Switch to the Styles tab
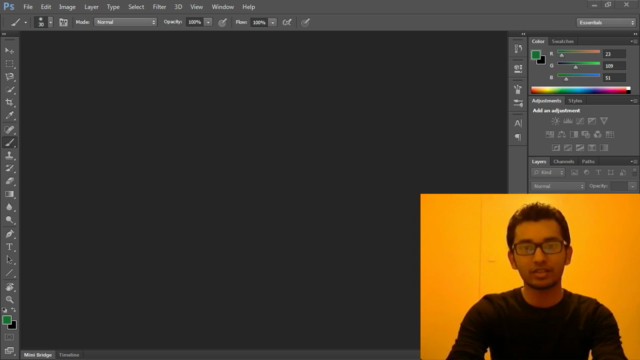Screen dimensions: 640x360 point(575,101)
